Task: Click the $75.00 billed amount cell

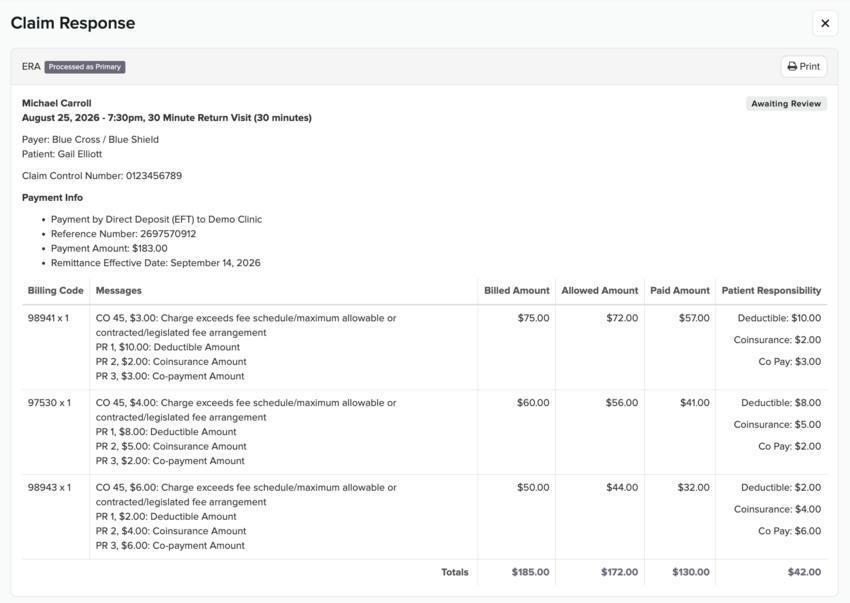Action: (533, 318)
